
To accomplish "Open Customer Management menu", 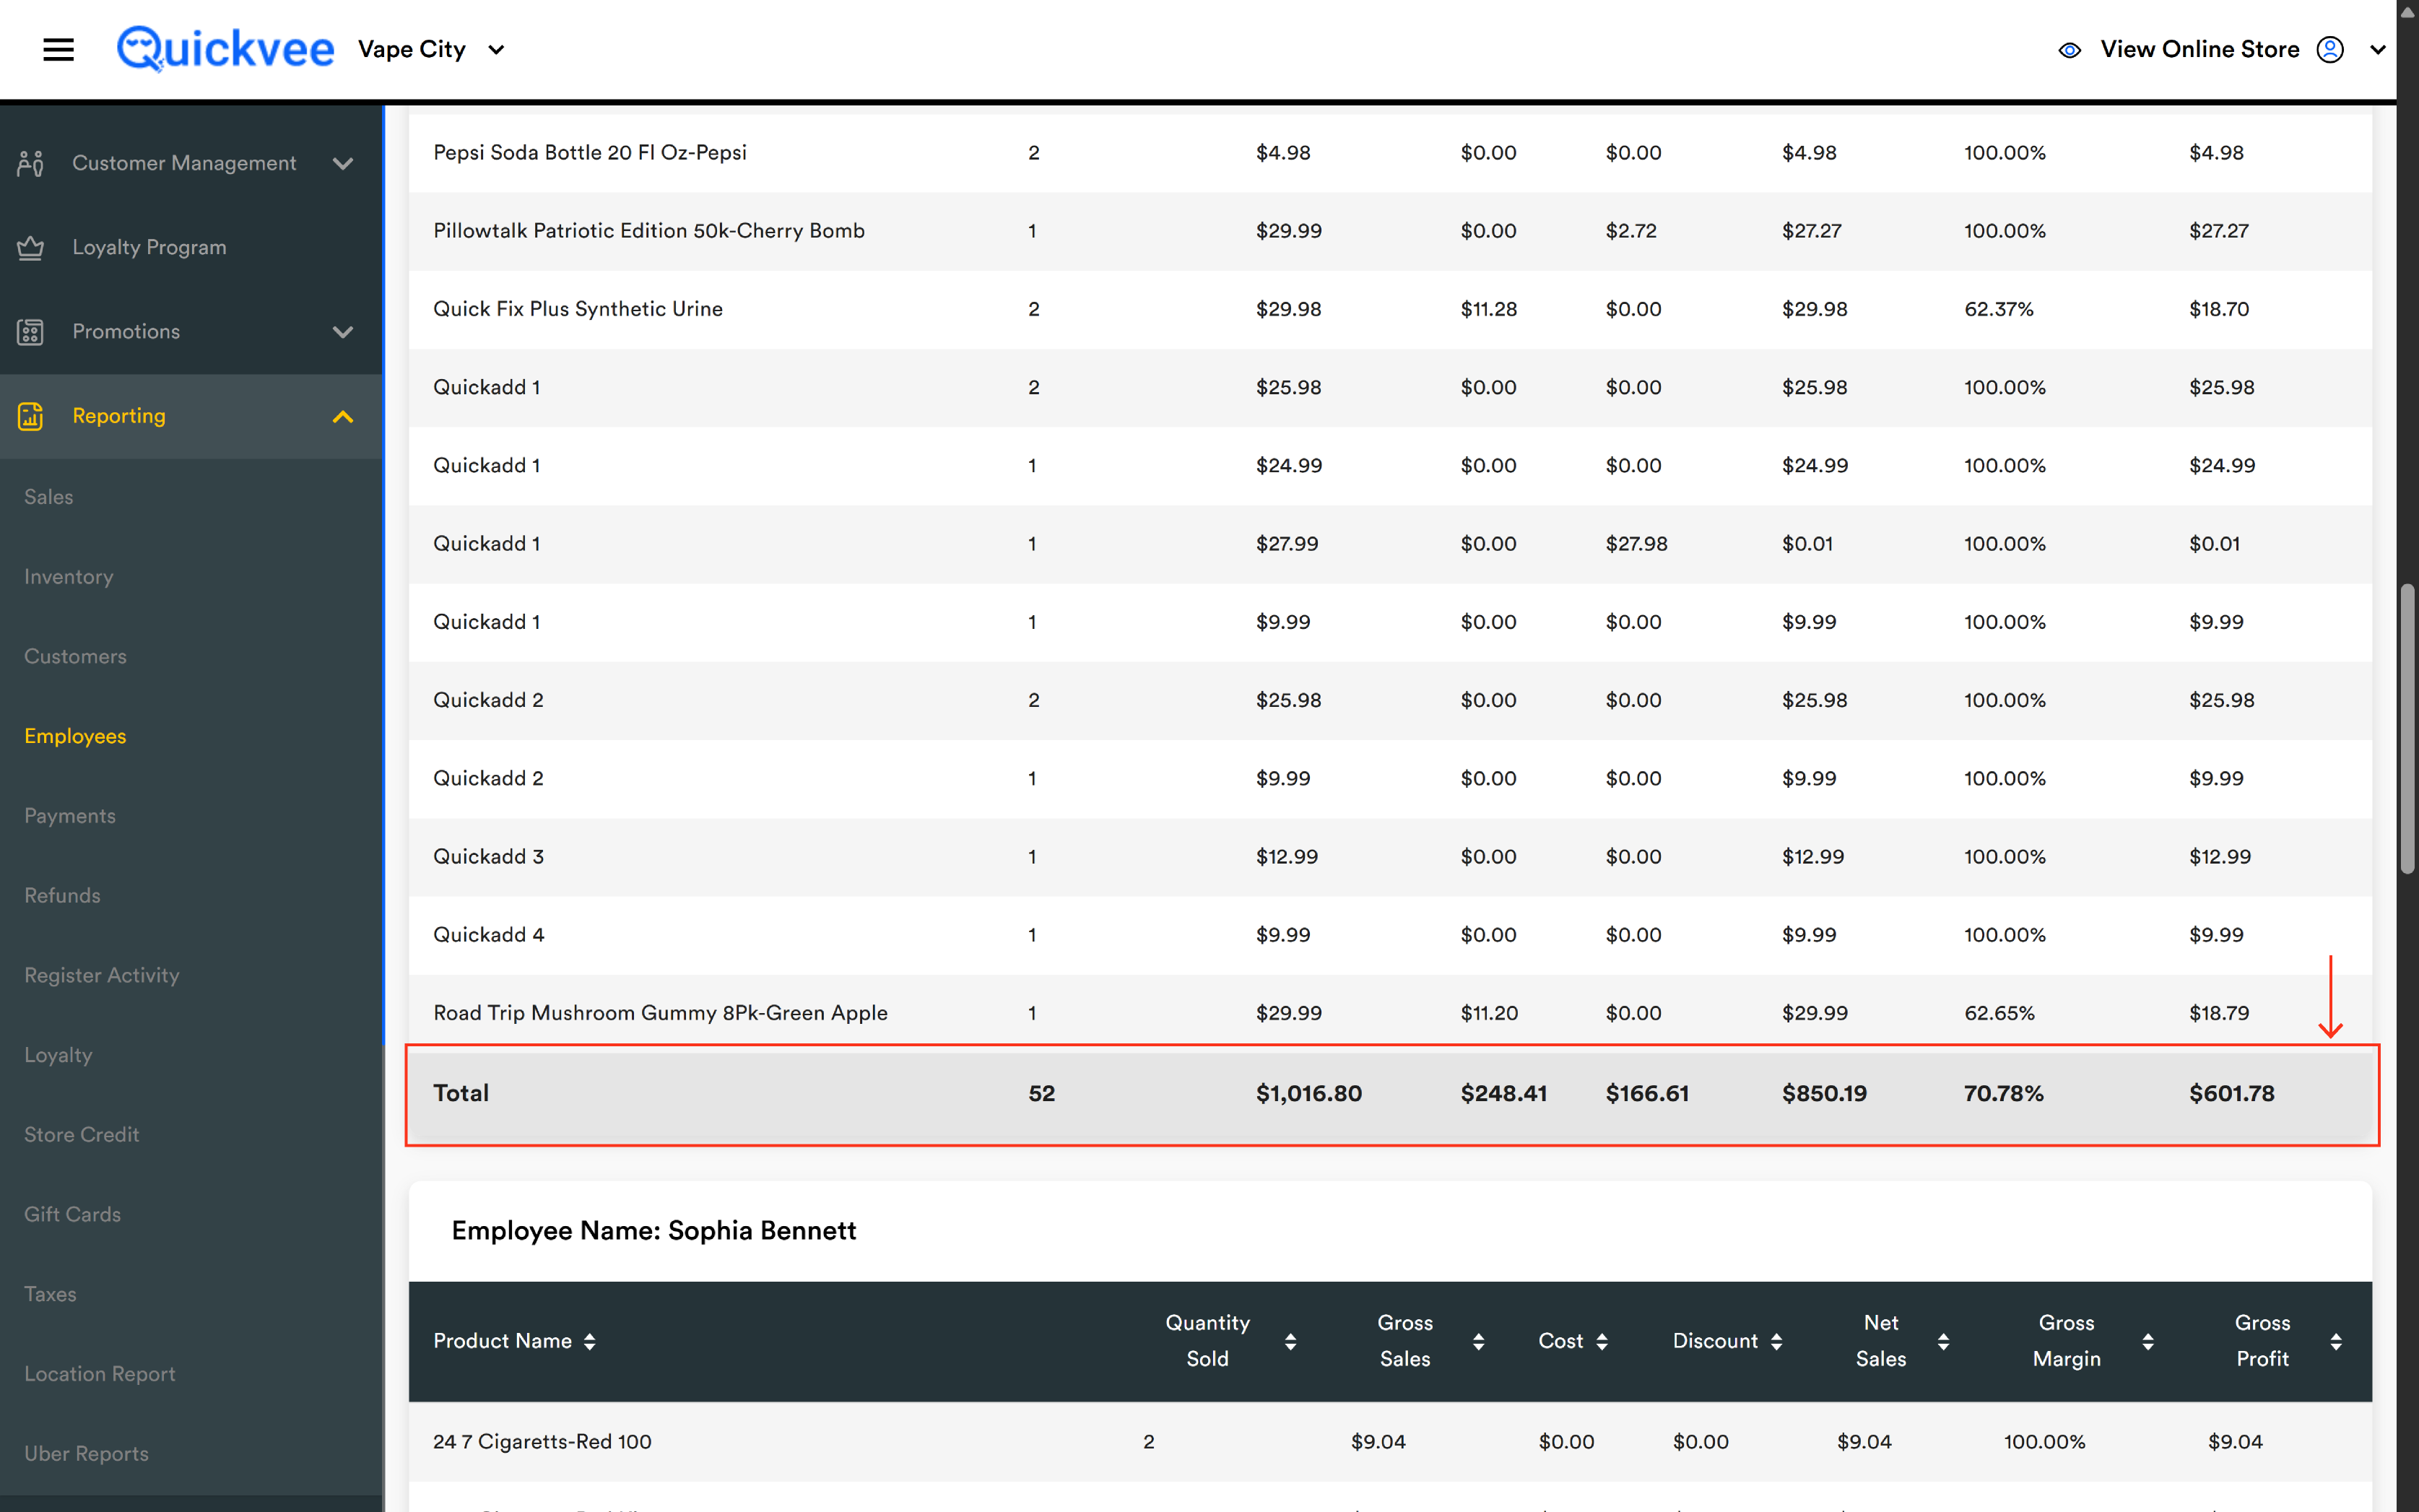I will point(184,163).
